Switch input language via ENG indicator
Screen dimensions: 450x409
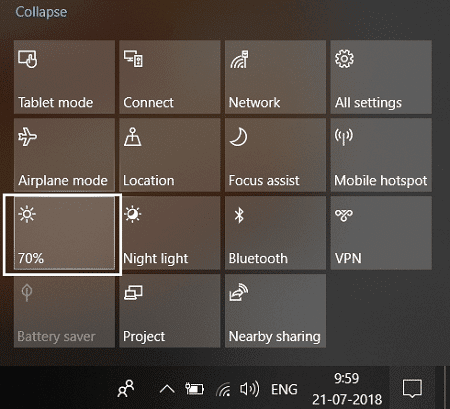(284, 389)
